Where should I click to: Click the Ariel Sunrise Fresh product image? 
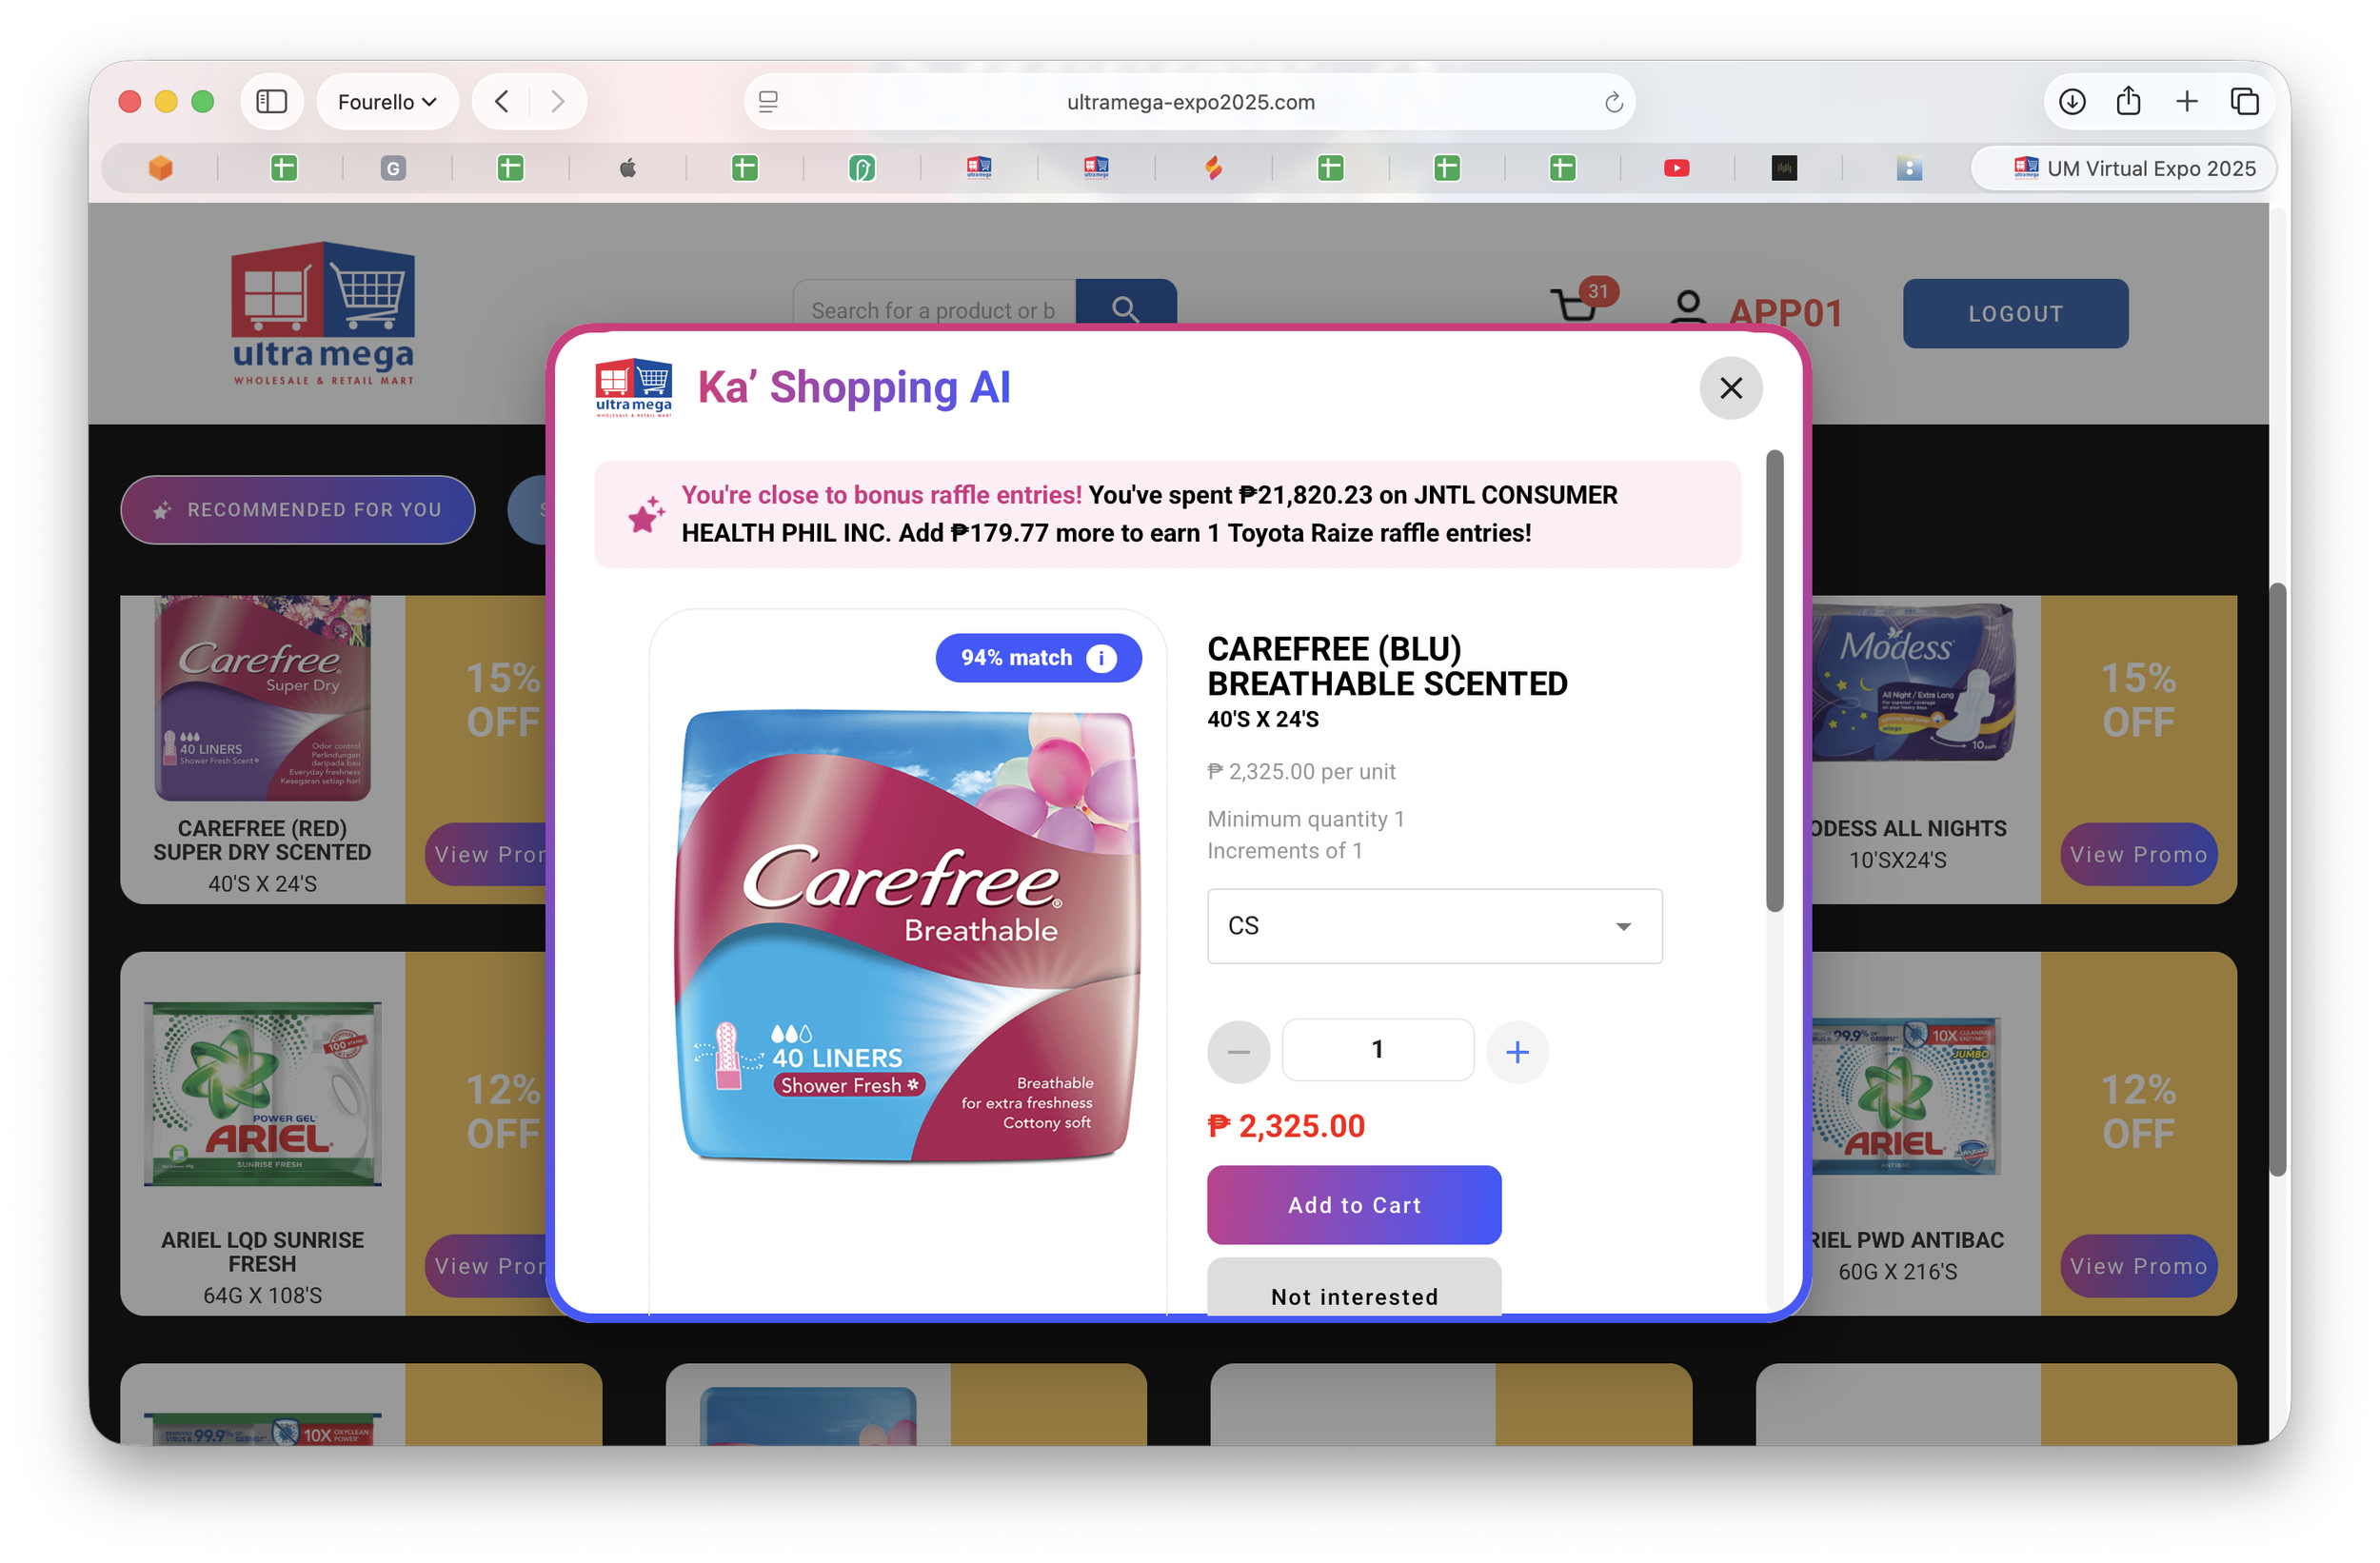click(x=262, y=1093)
